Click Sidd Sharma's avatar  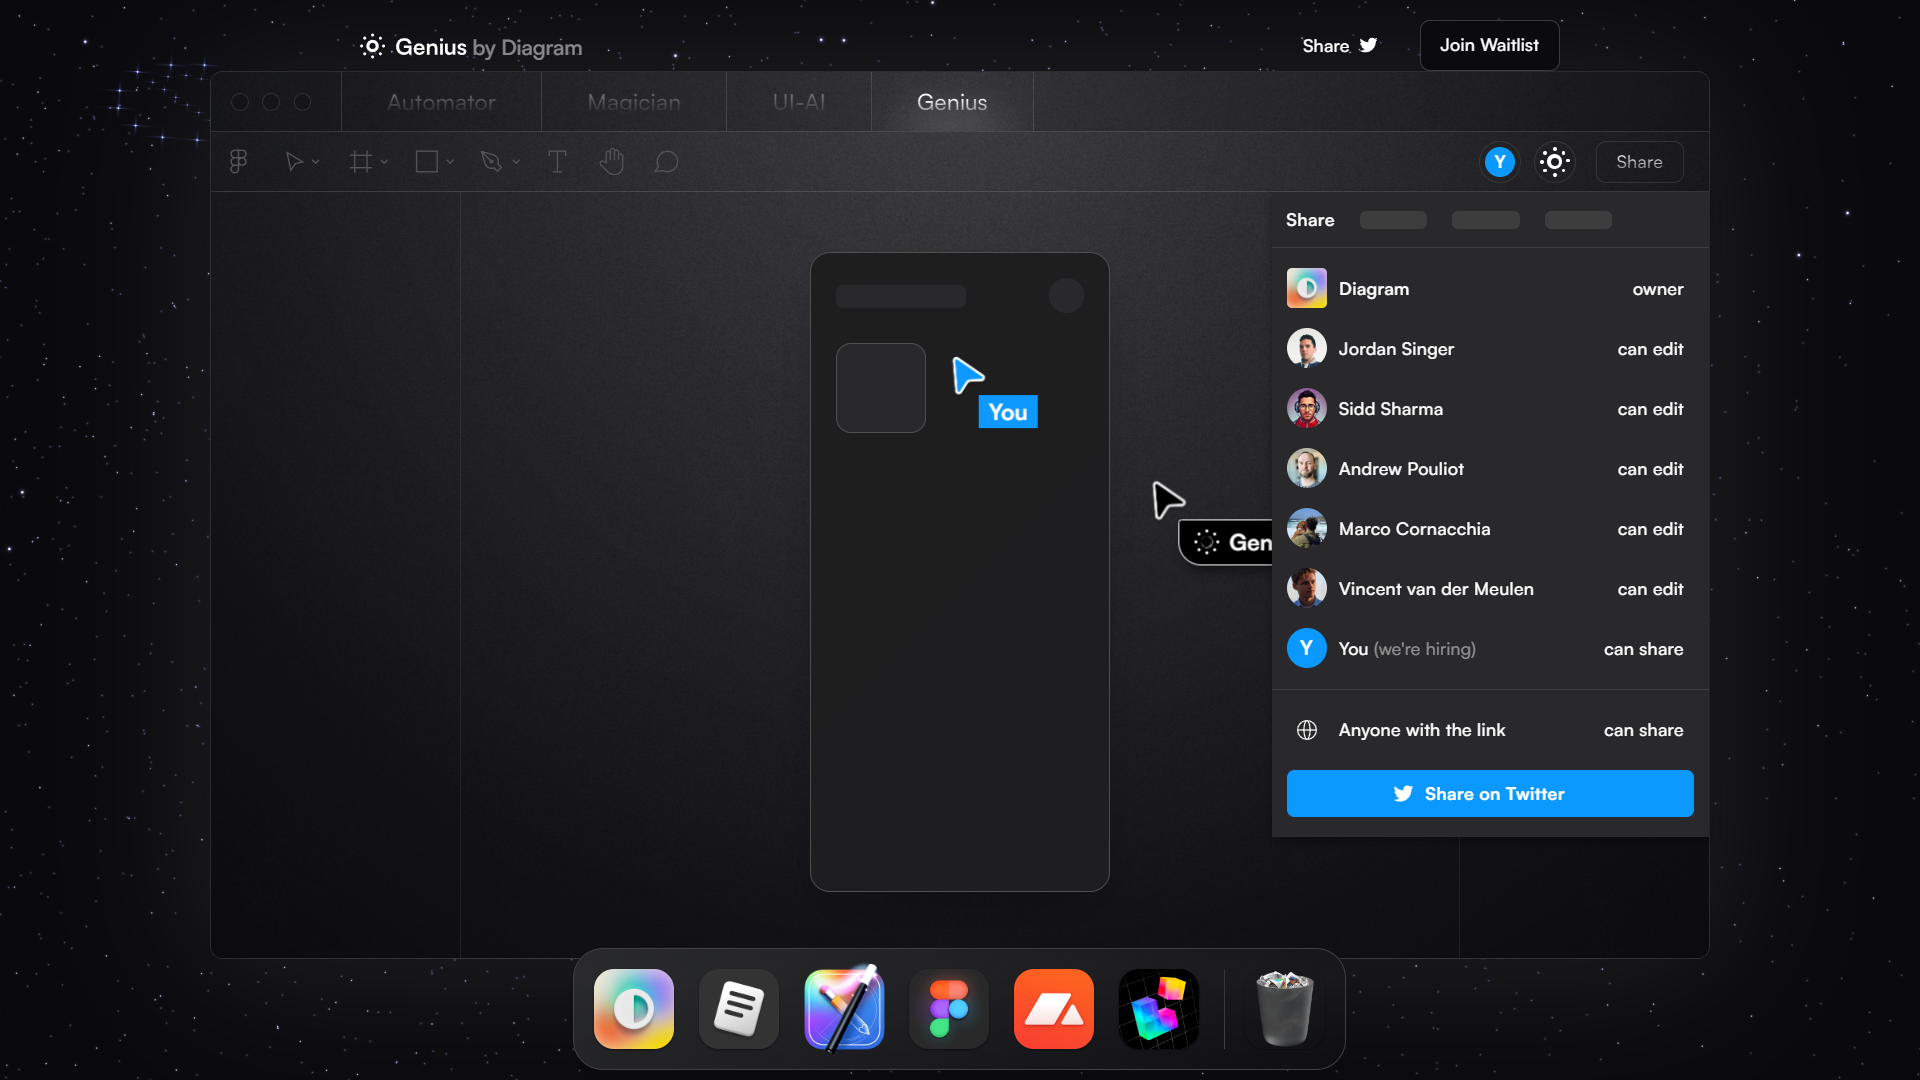1307,408
